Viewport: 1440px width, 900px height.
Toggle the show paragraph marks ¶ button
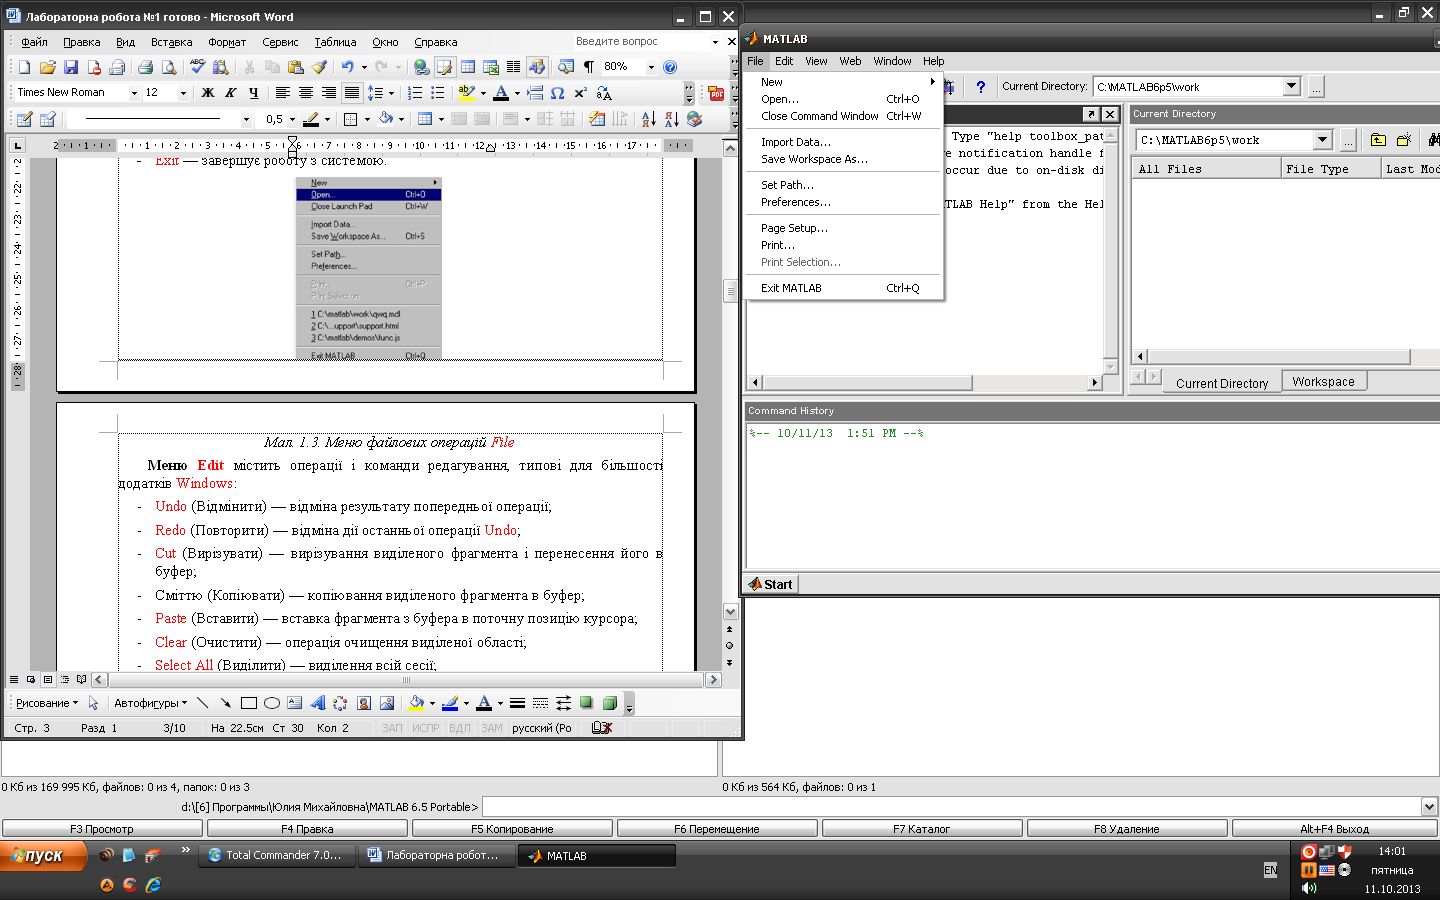click(589, 67)
